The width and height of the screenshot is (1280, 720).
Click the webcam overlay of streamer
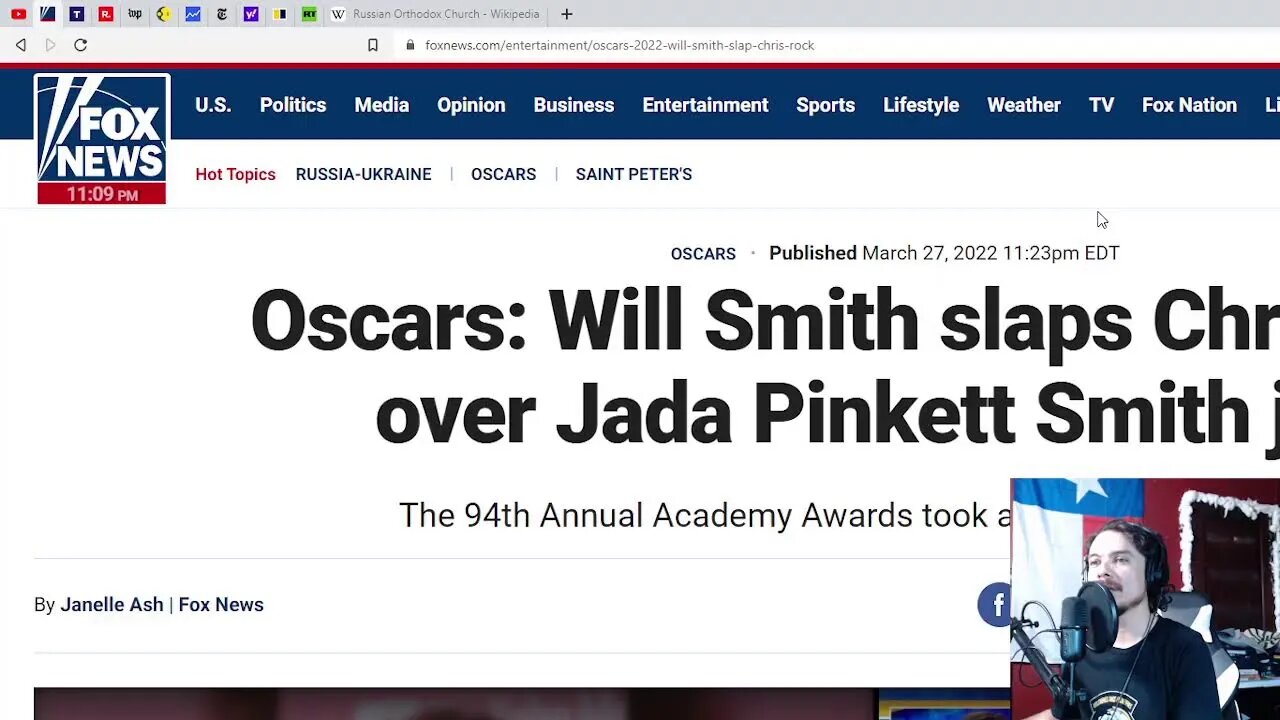pos(1145,599)
